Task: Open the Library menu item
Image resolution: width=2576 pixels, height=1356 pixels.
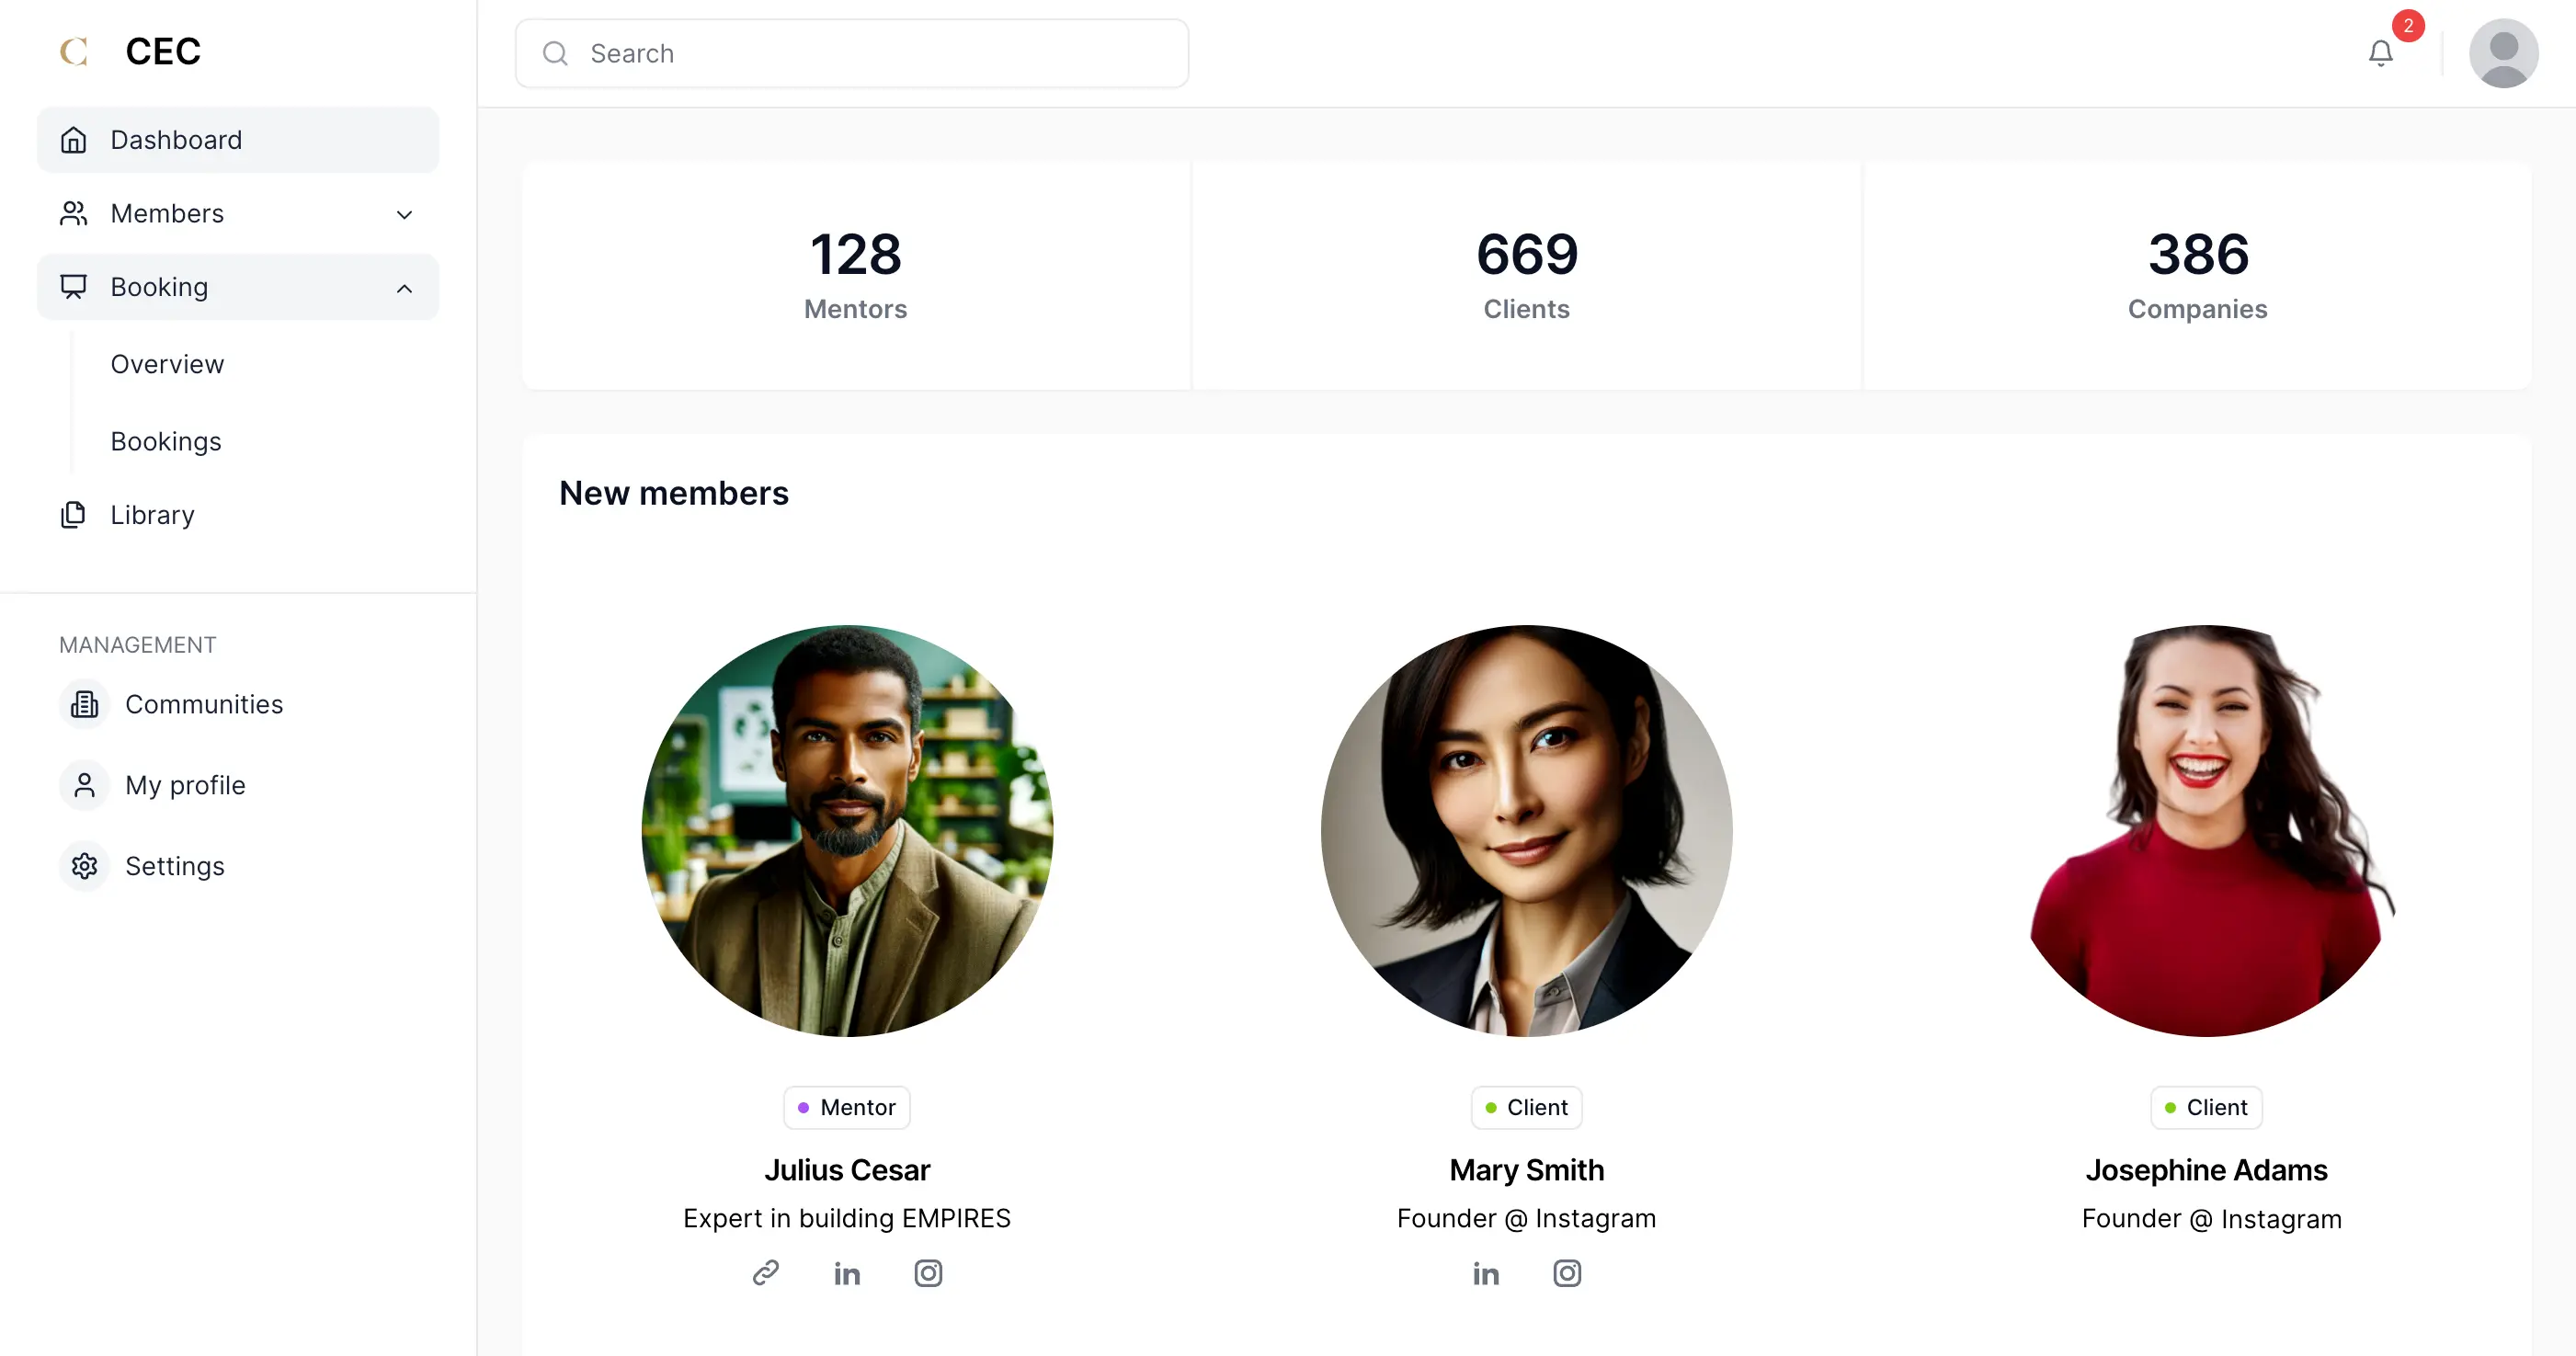Action: 152,515
